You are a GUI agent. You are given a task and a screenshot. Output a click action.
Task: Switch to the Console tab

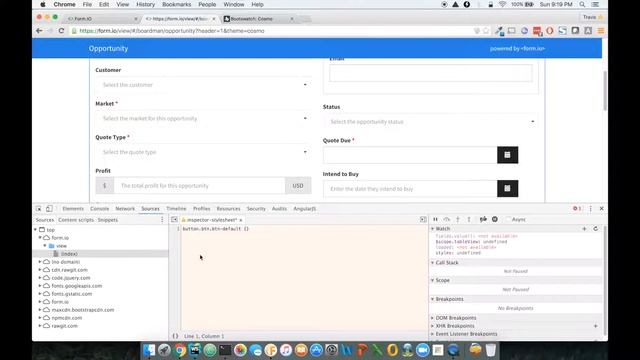100,209
